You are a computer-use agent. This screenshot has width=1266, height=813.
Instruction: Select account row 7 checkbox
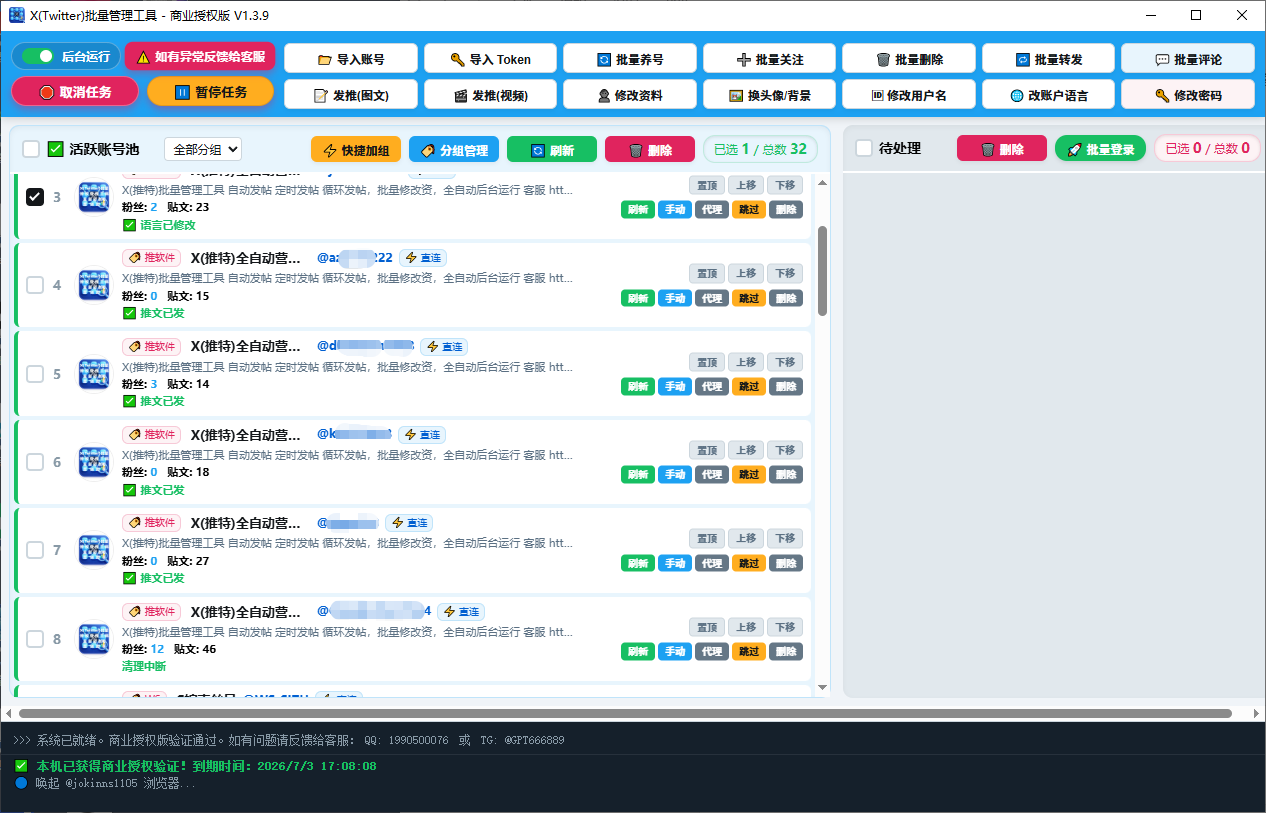click(x=35, y=550)
